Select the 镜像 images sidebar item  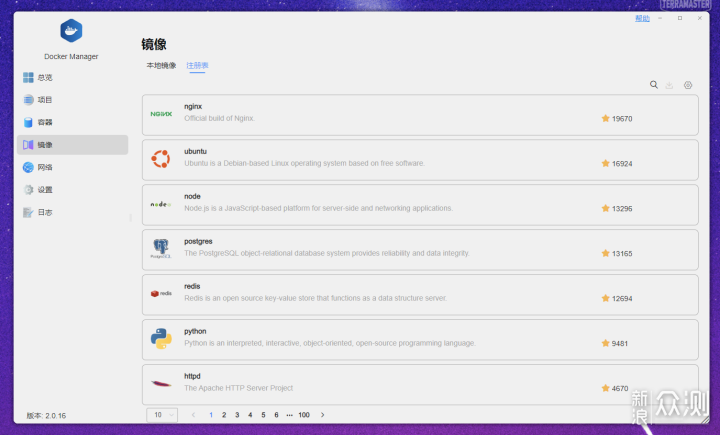[x=73, y=145]
